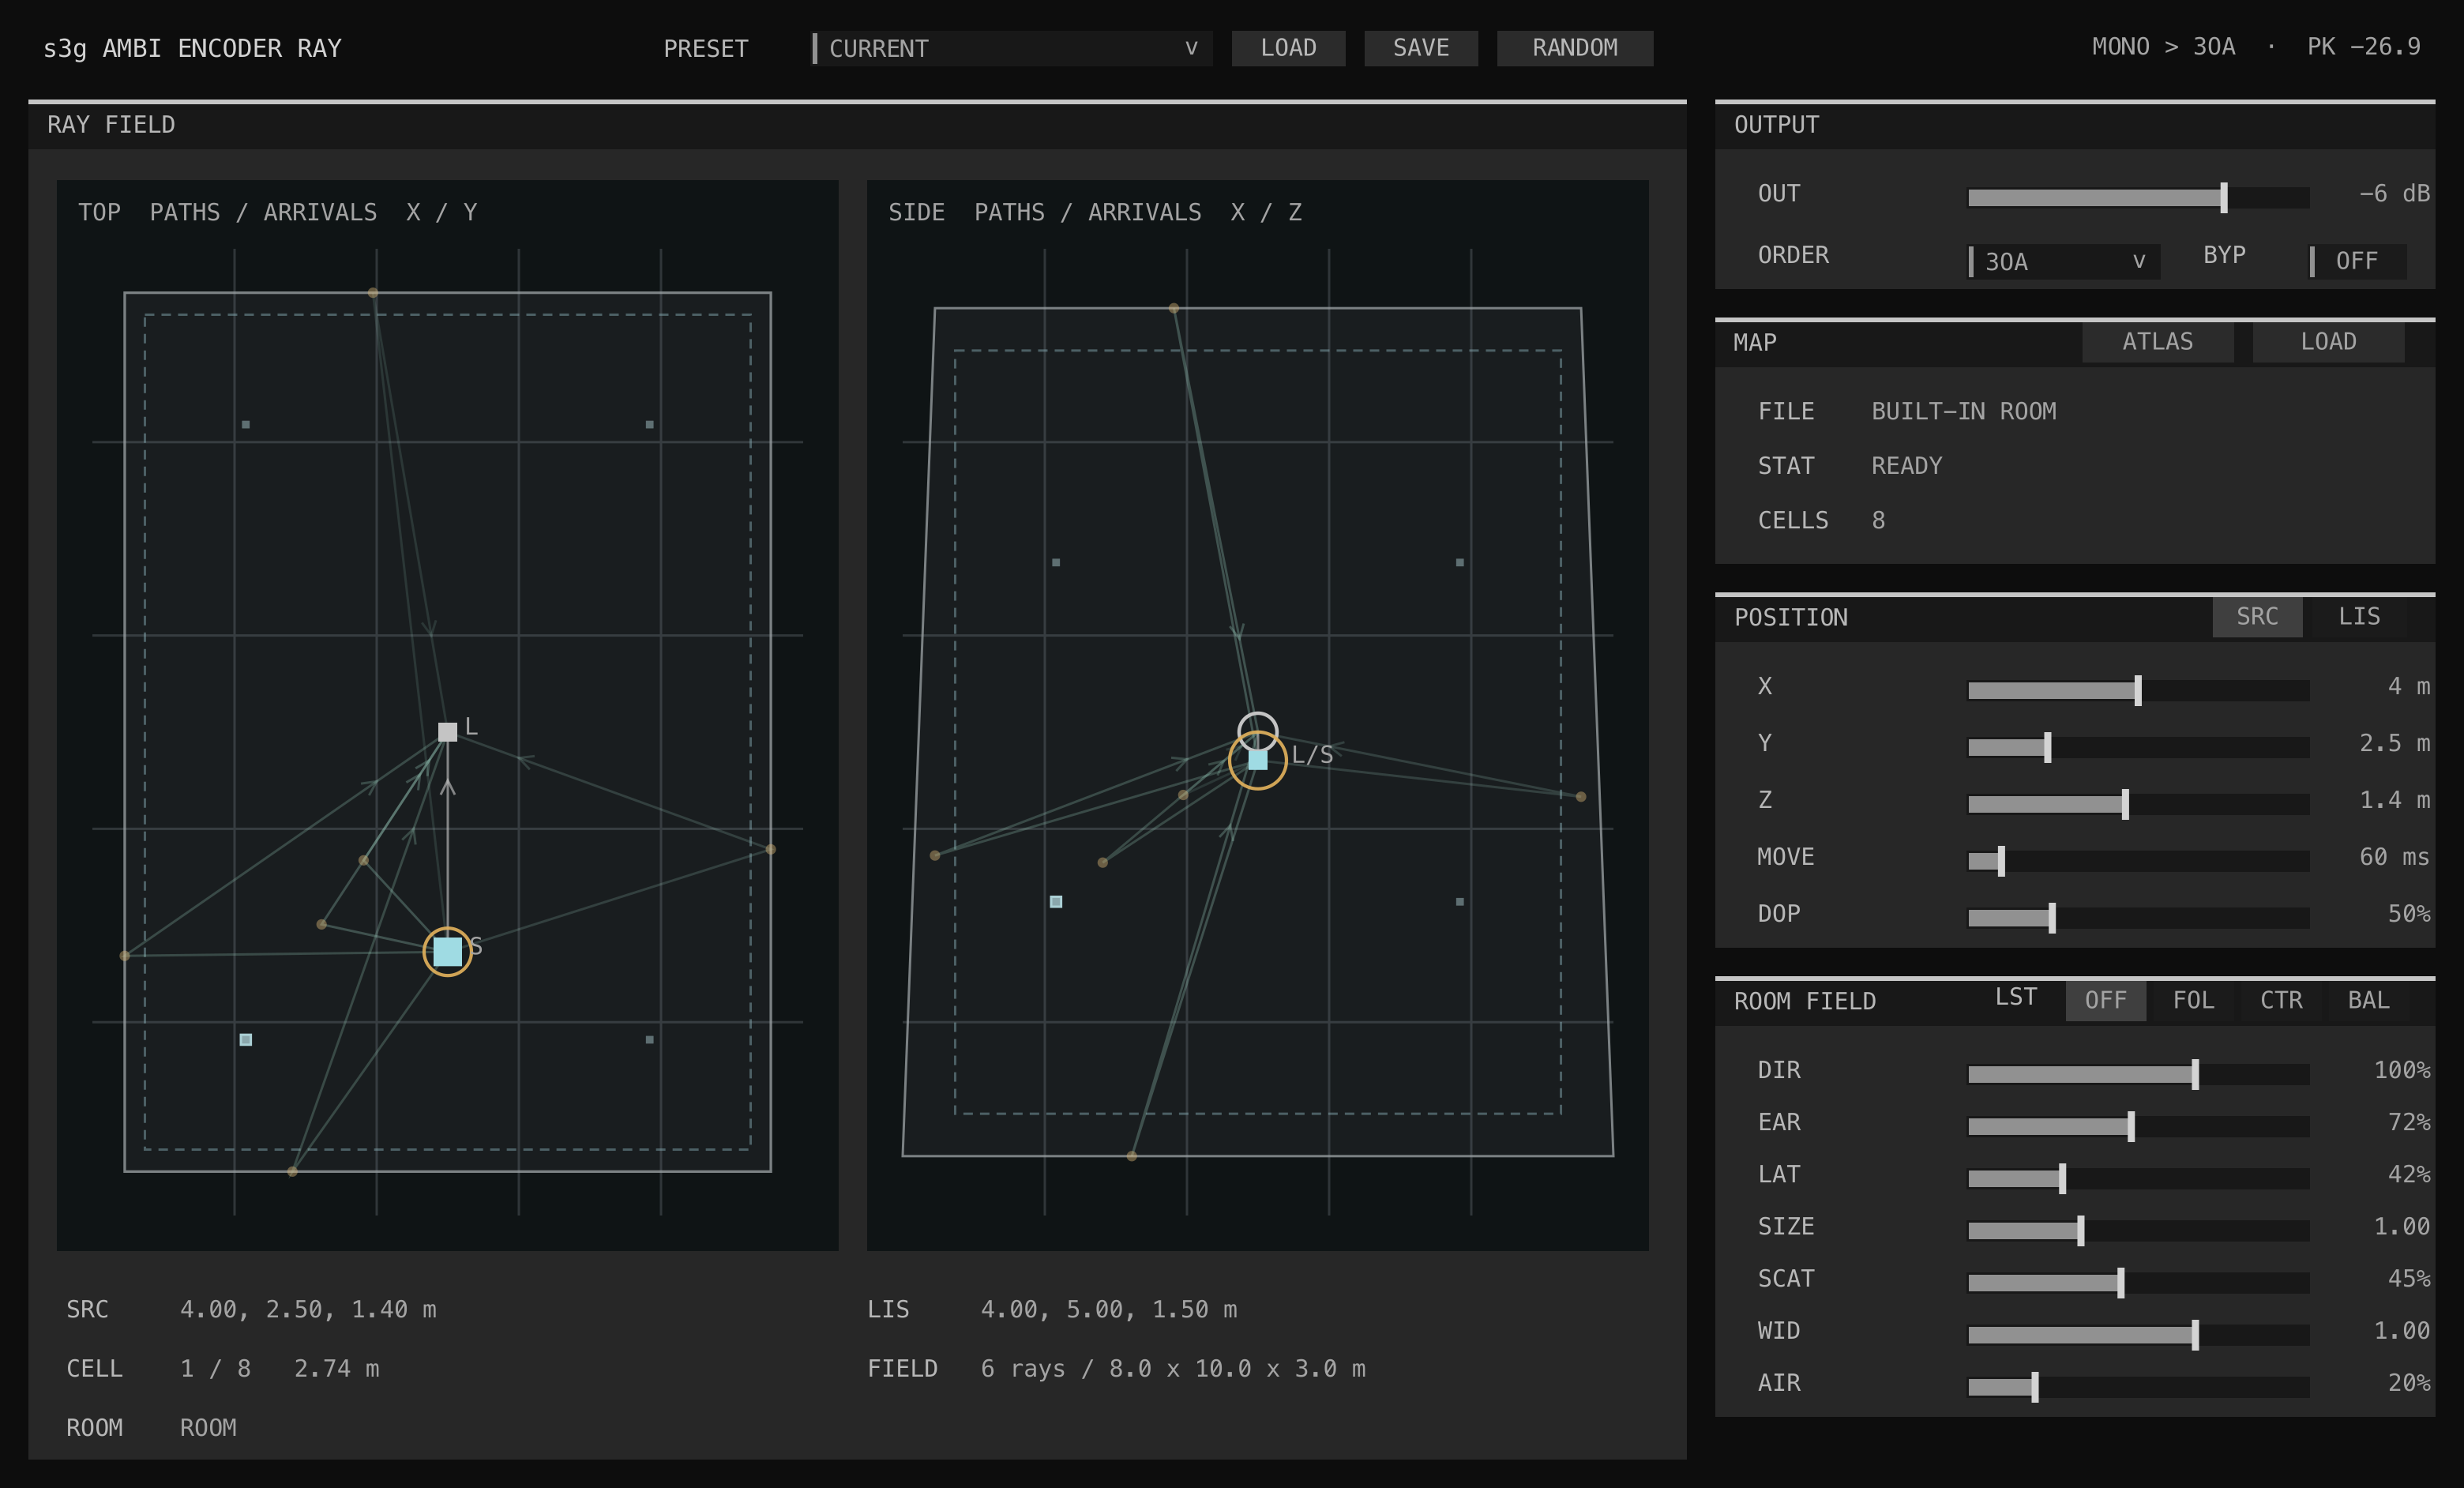2464x1488 pixels.
Task: Toggle the BYP switch showing OFF
Action: coord(2357,261)
